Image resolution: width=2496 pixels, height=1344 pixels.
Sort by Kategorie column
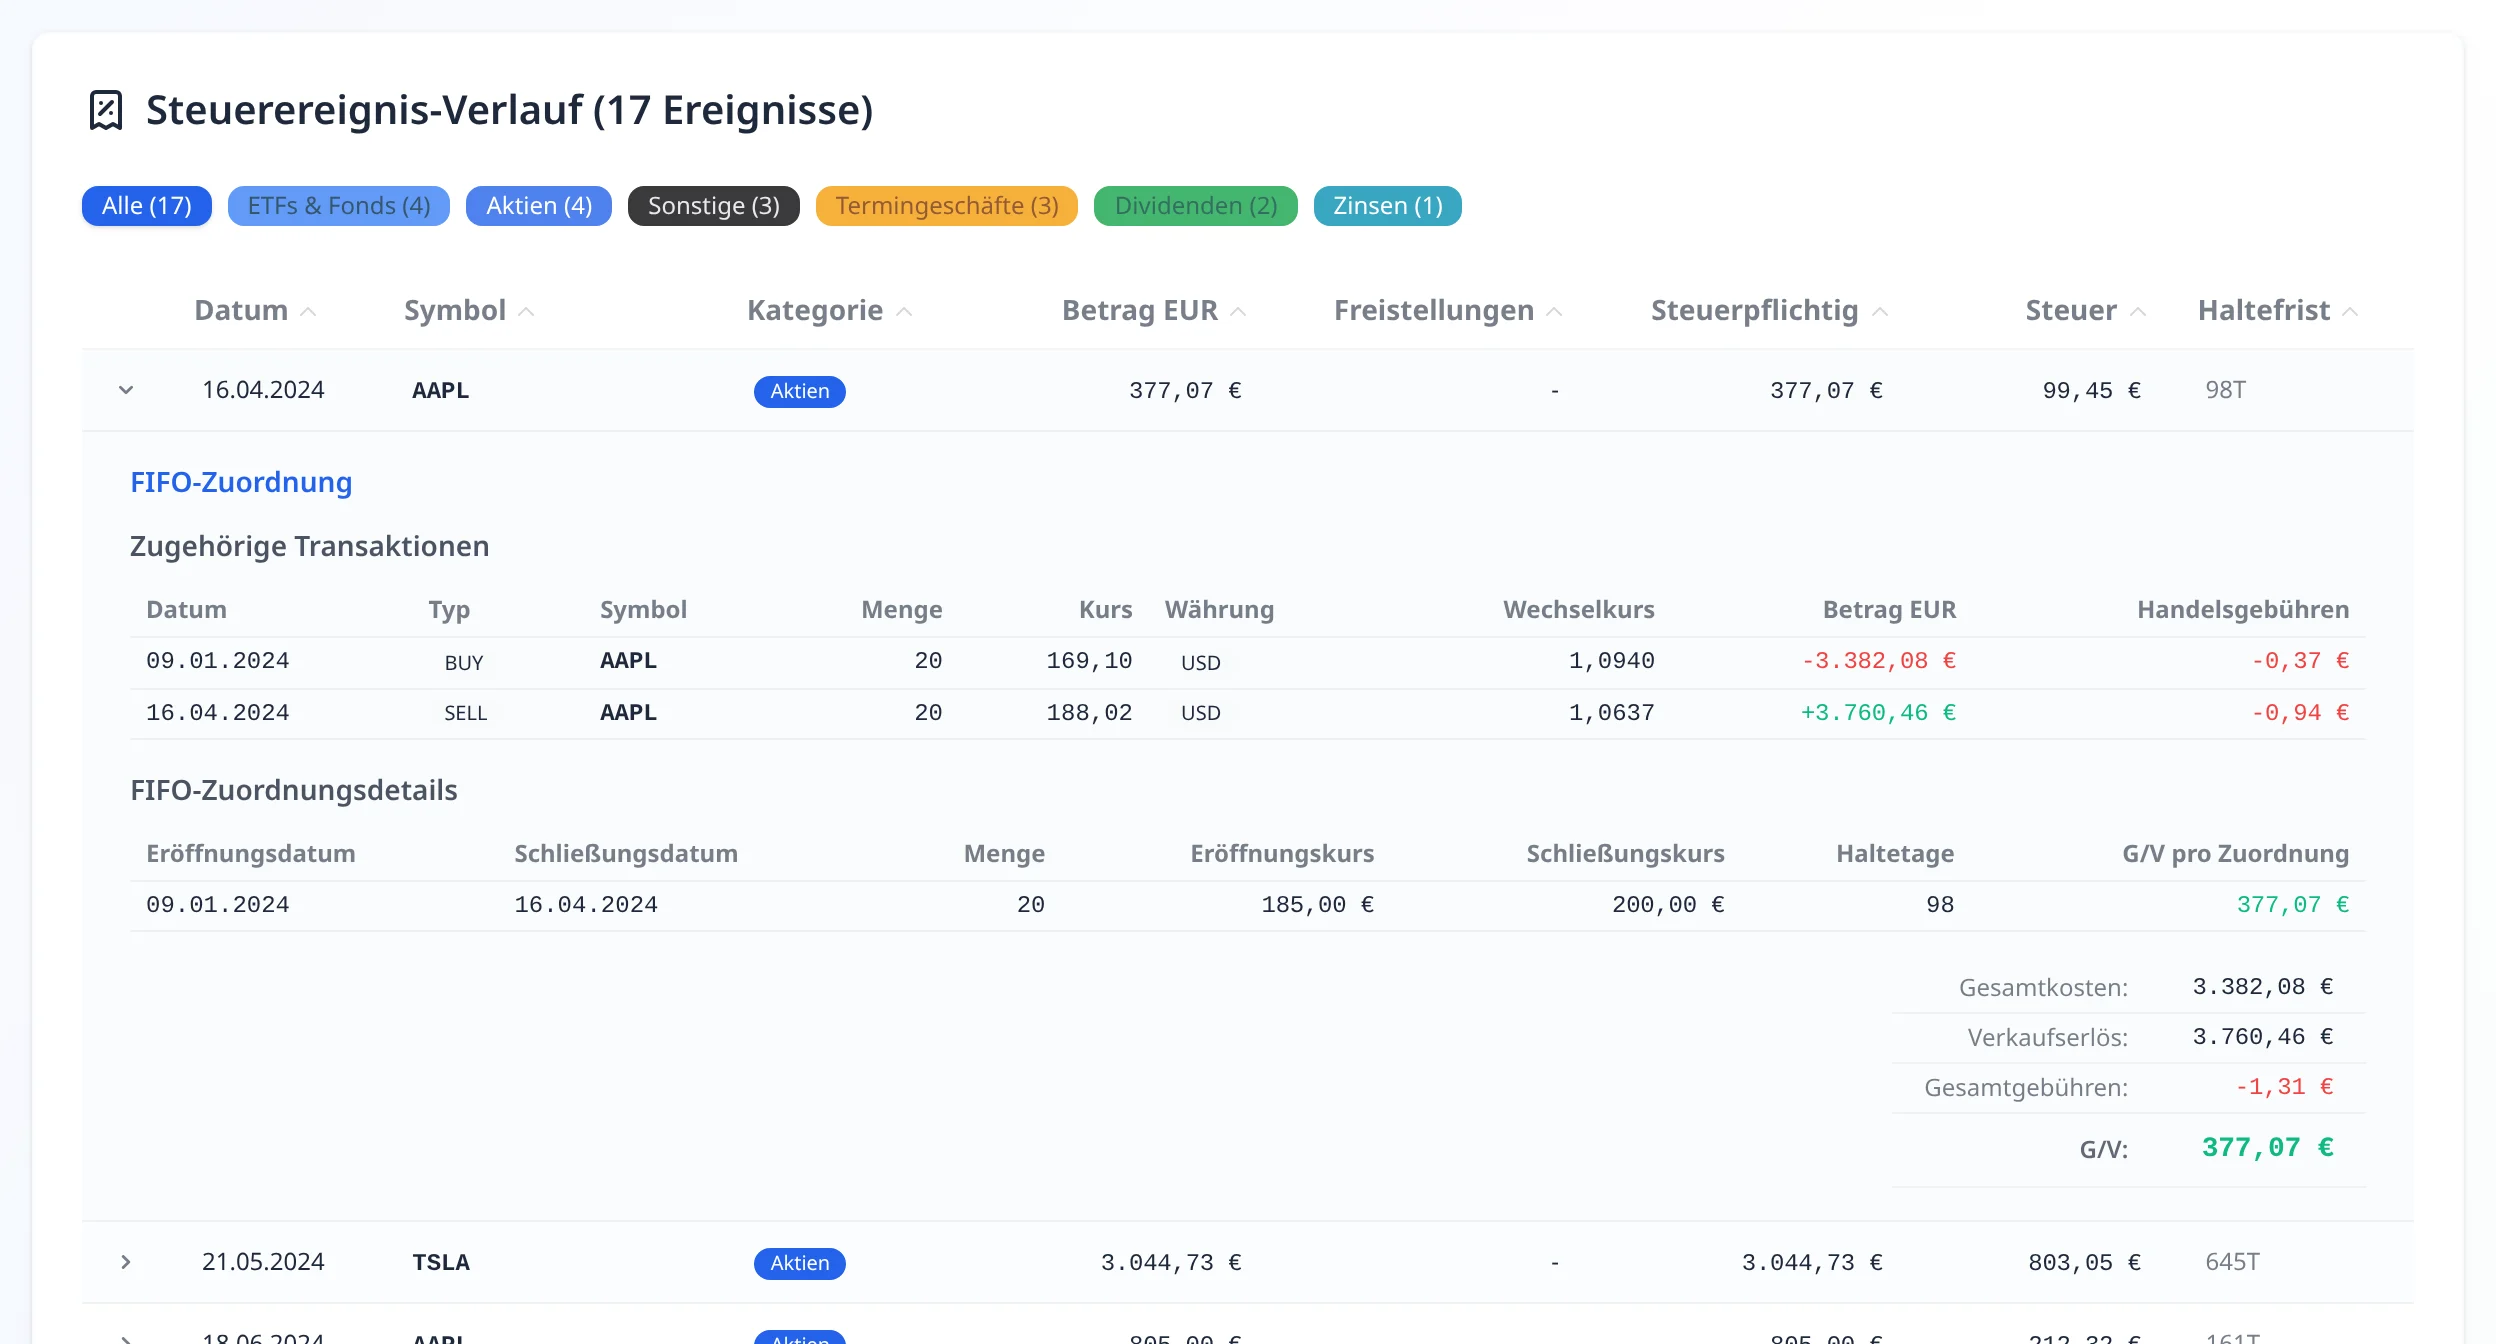point(815,311)
